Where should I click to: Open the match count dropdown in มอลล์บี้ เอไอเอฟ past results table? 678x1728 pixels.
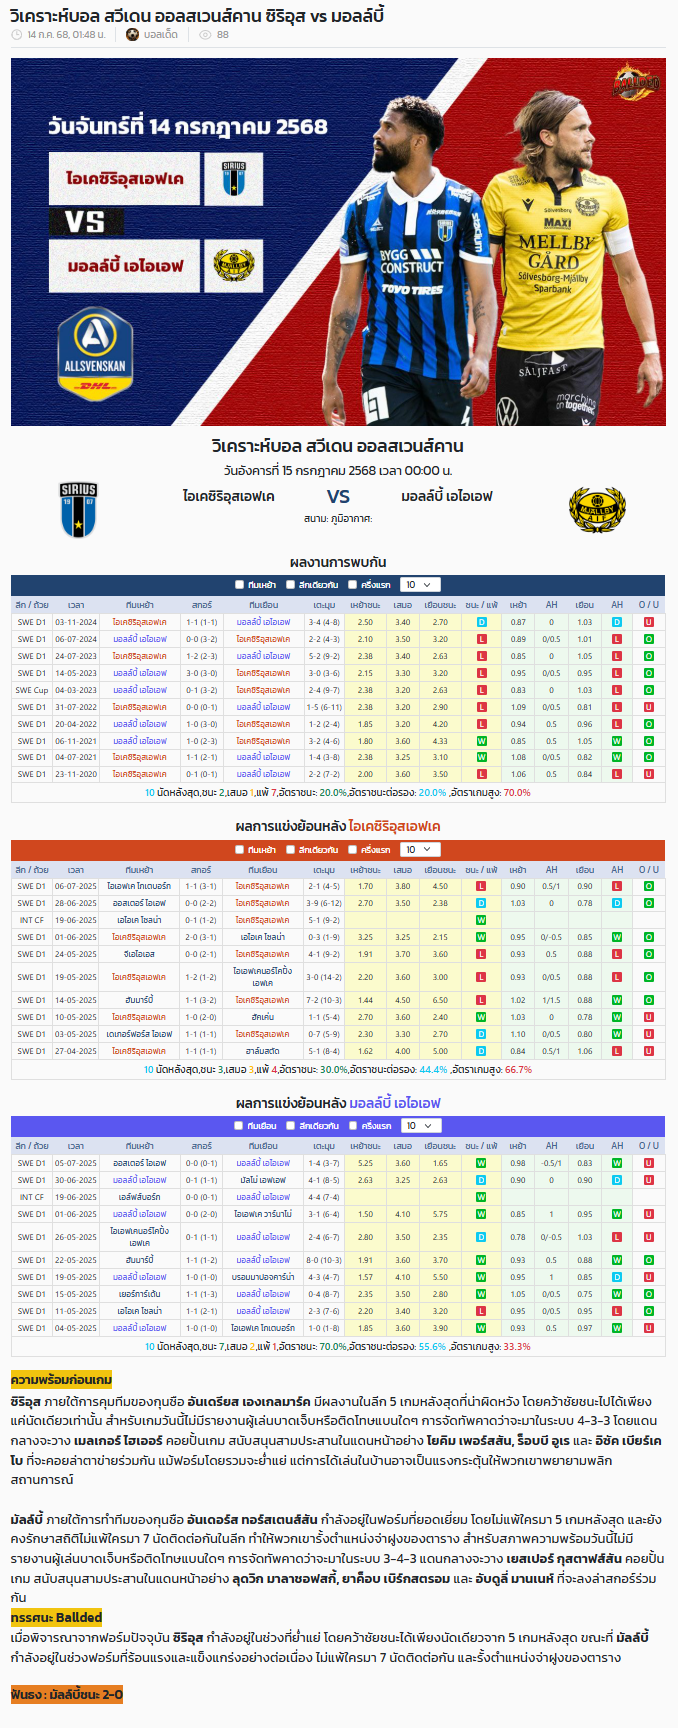coord(419,1126)
